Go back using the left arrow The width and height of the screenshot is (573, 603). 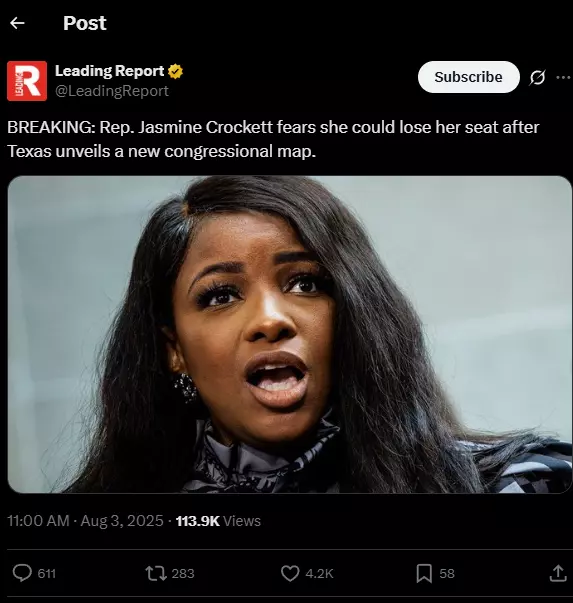coord(17,23)
